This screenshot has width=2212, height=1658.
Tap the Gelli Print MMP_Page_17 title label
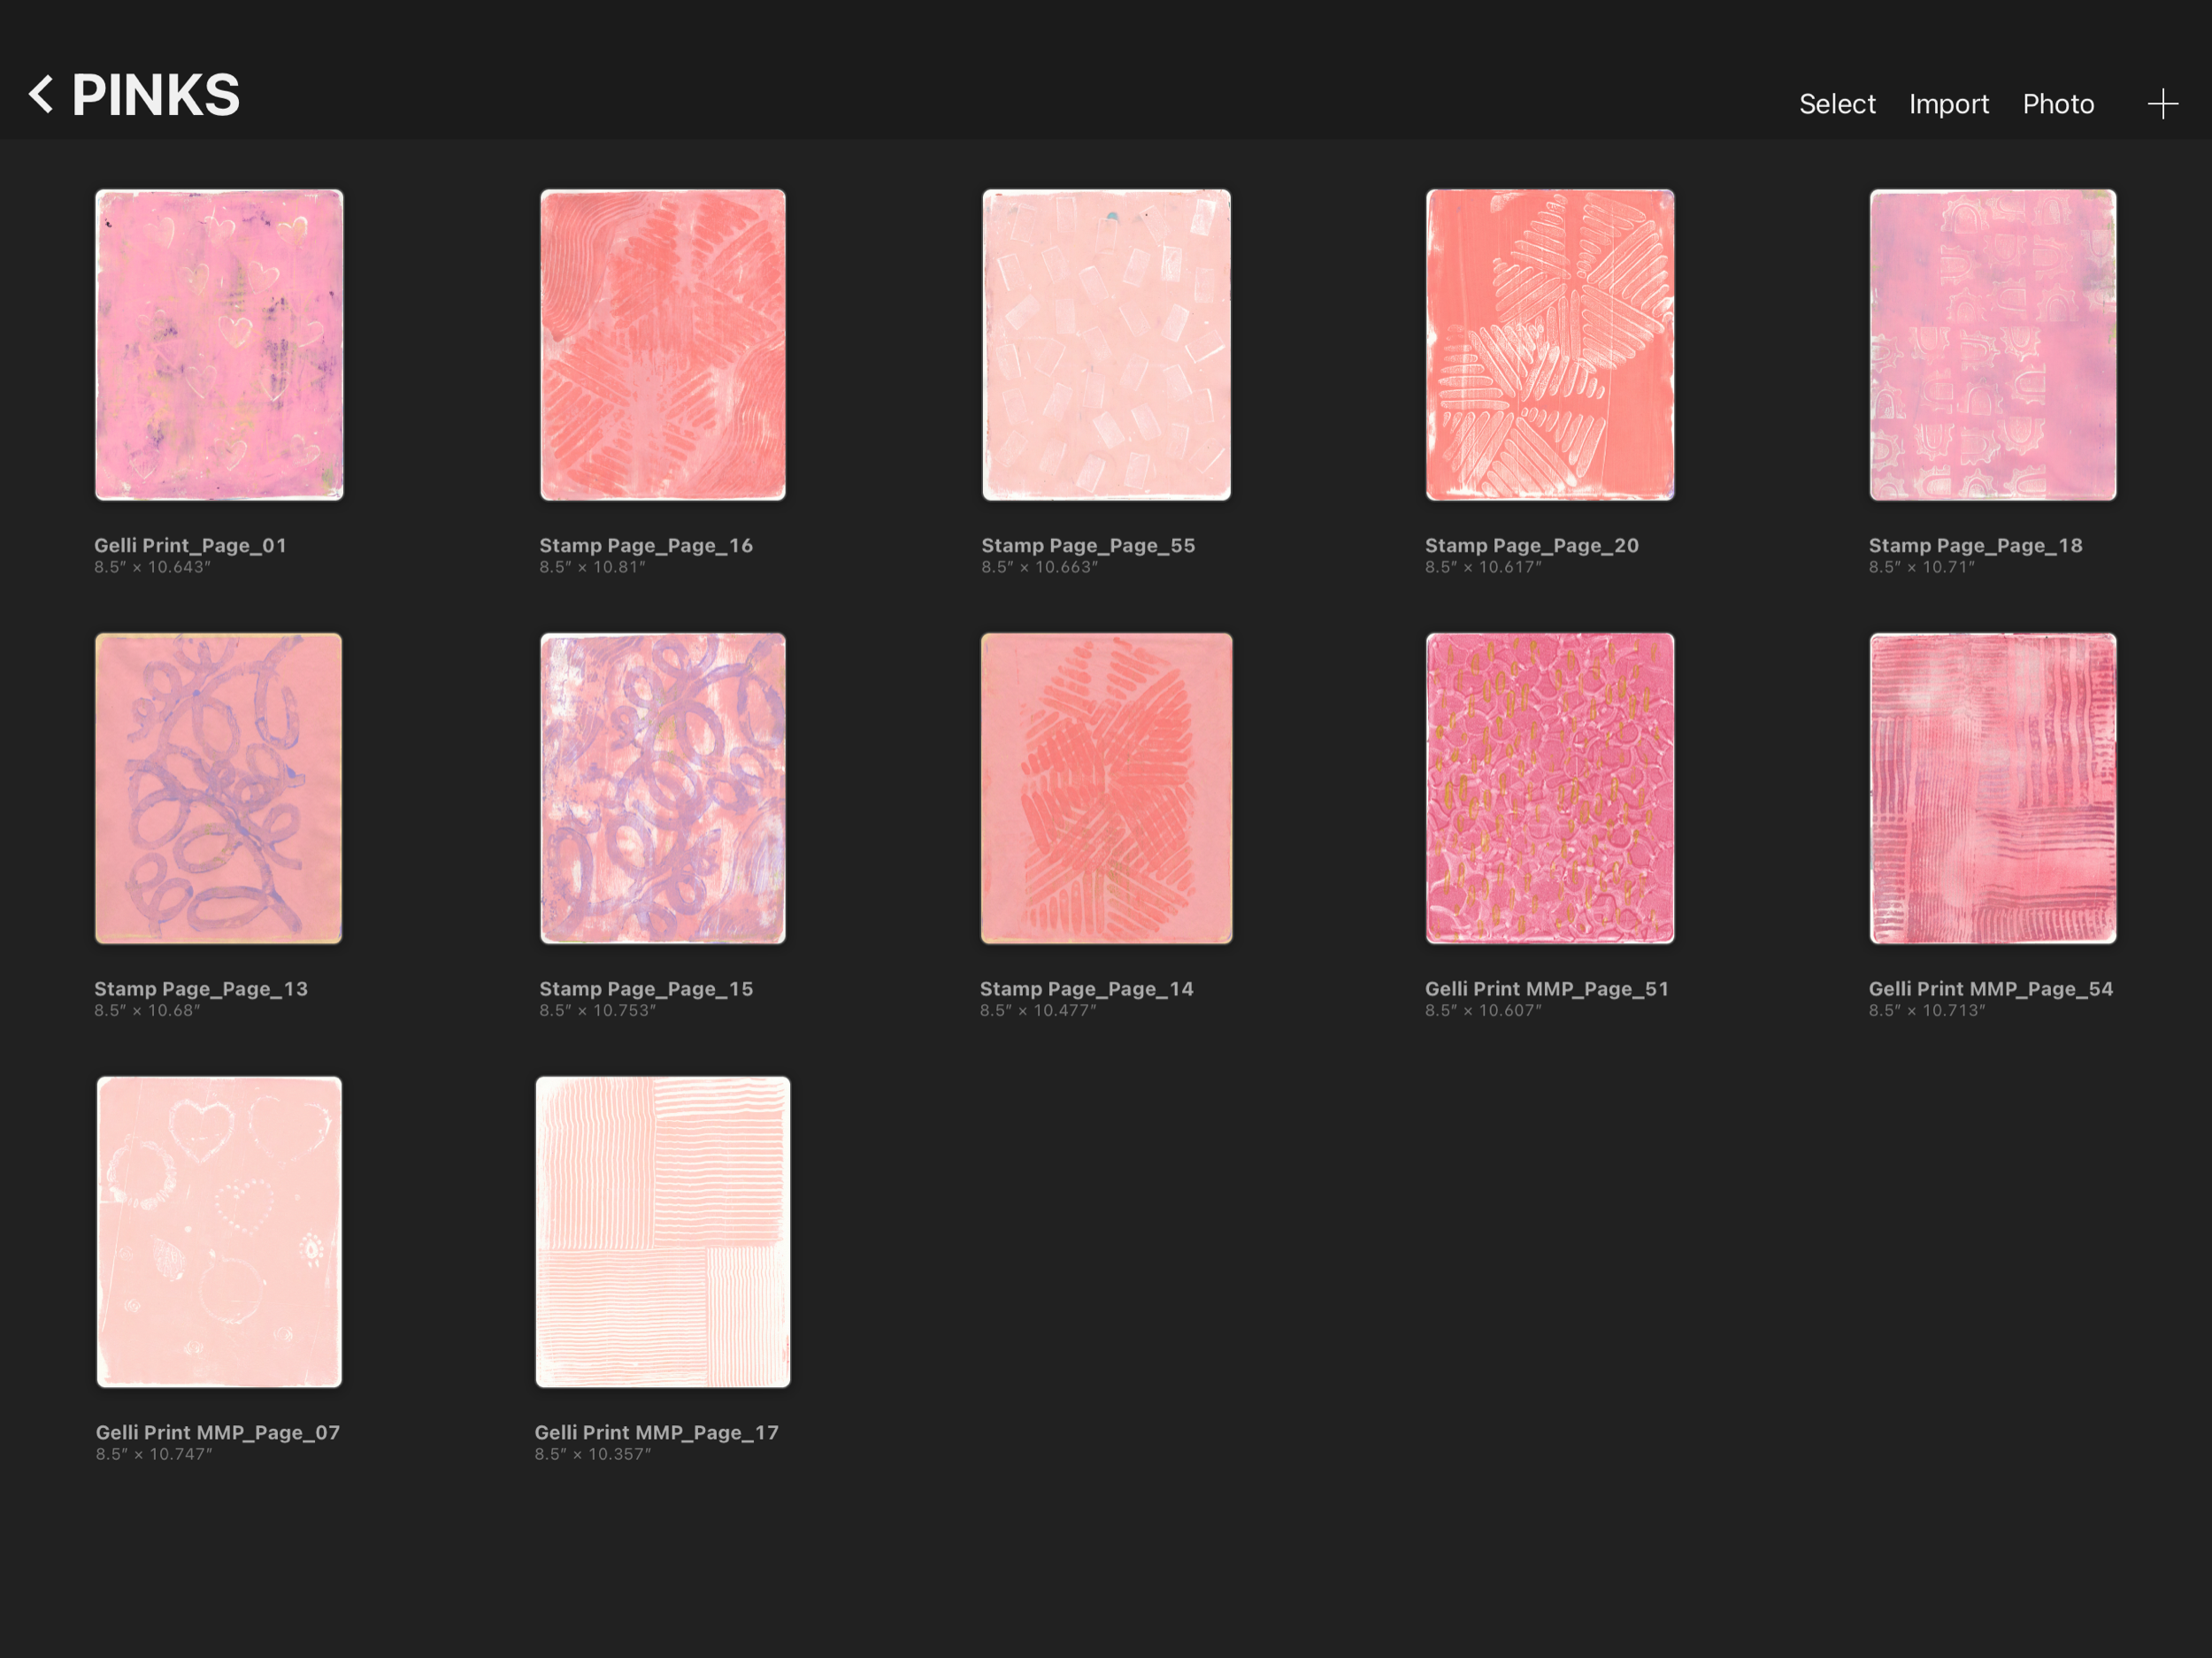(x=656, y=1432)
